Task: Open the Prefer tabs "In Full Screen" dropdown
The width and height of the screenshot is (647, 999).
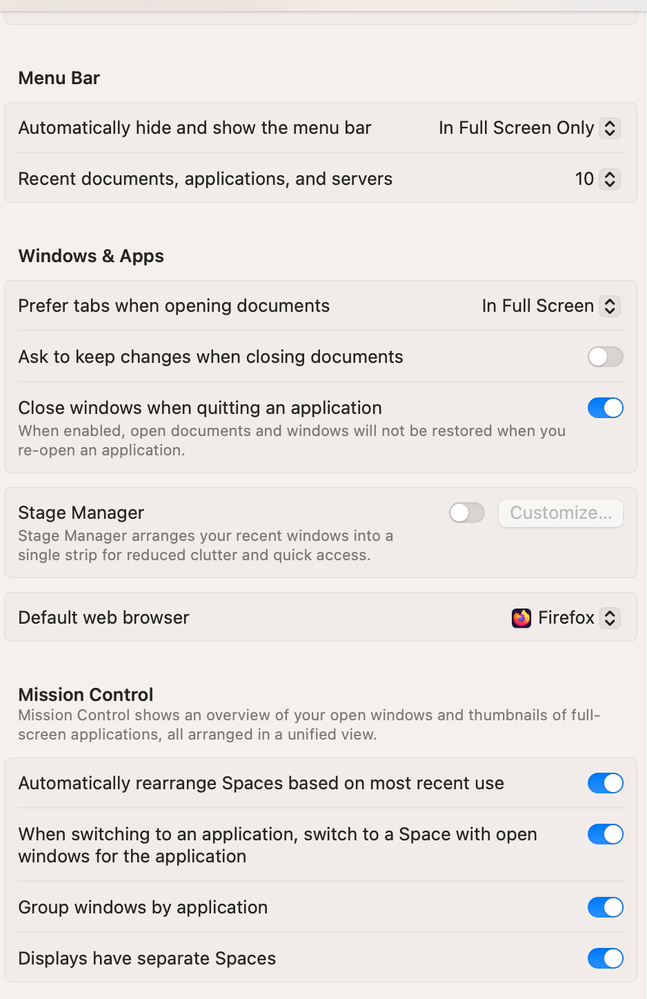Action: pos(550,306)
